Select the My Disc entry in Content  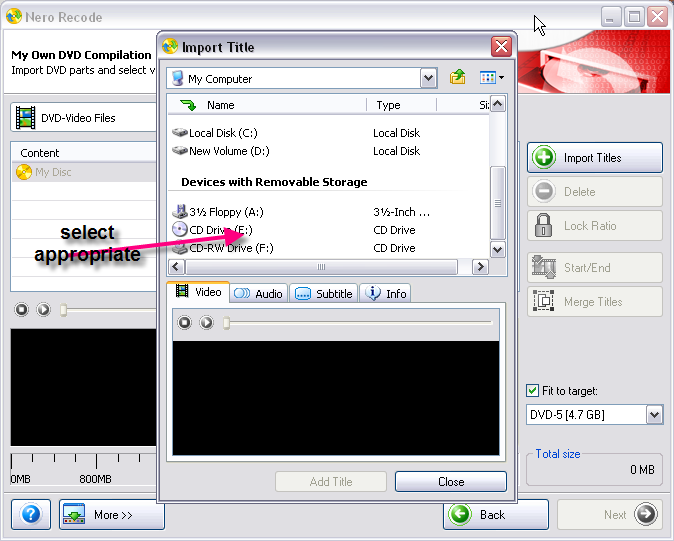[x=84, y=172]
